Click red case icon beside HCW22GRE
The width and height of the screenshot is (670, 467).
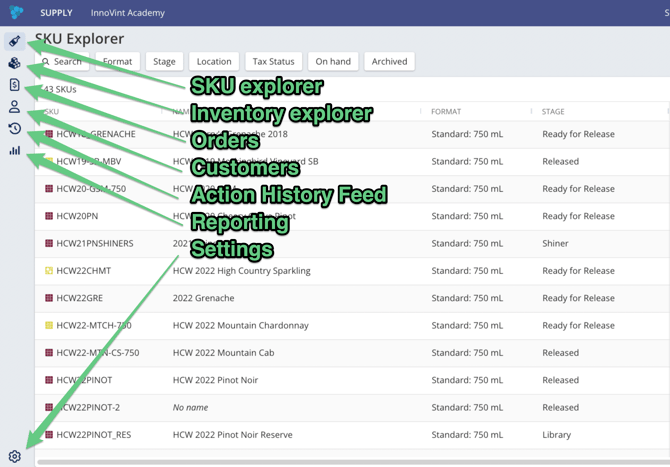pyautogui.click(x=49, y=298)
